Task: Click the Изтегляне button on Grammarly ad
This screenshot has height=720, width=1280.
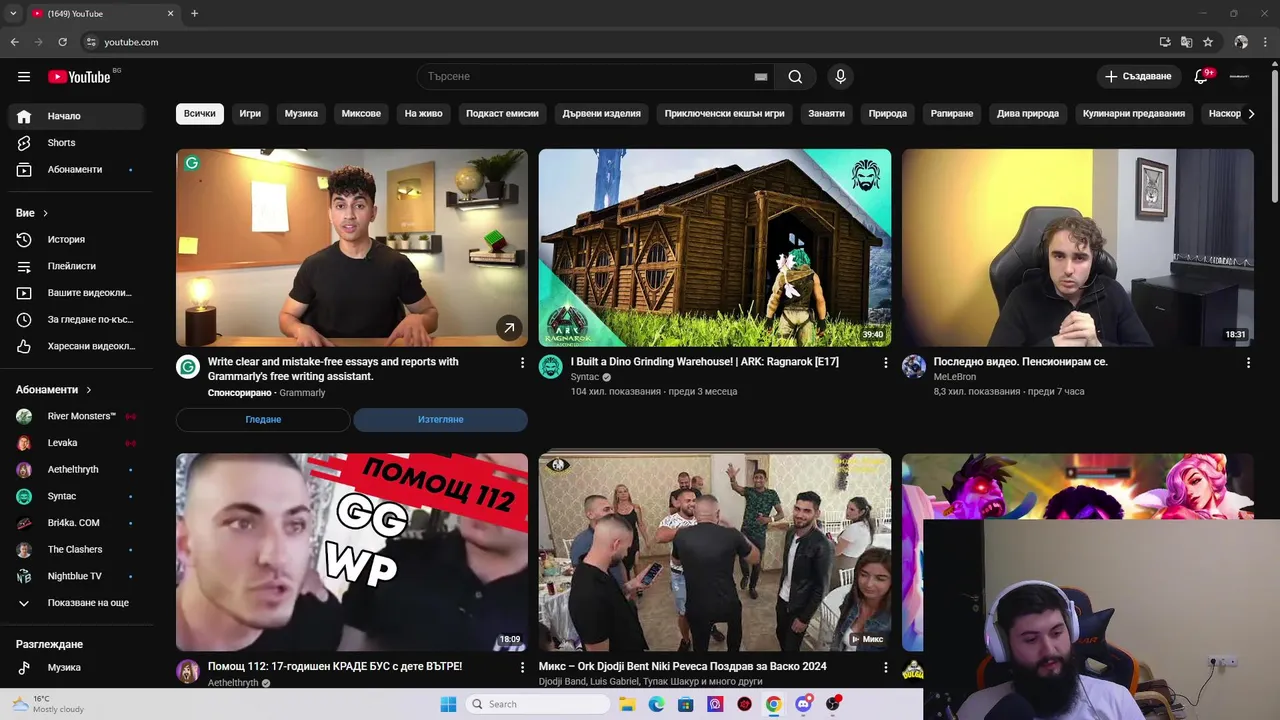Action: tap(440, 419)
